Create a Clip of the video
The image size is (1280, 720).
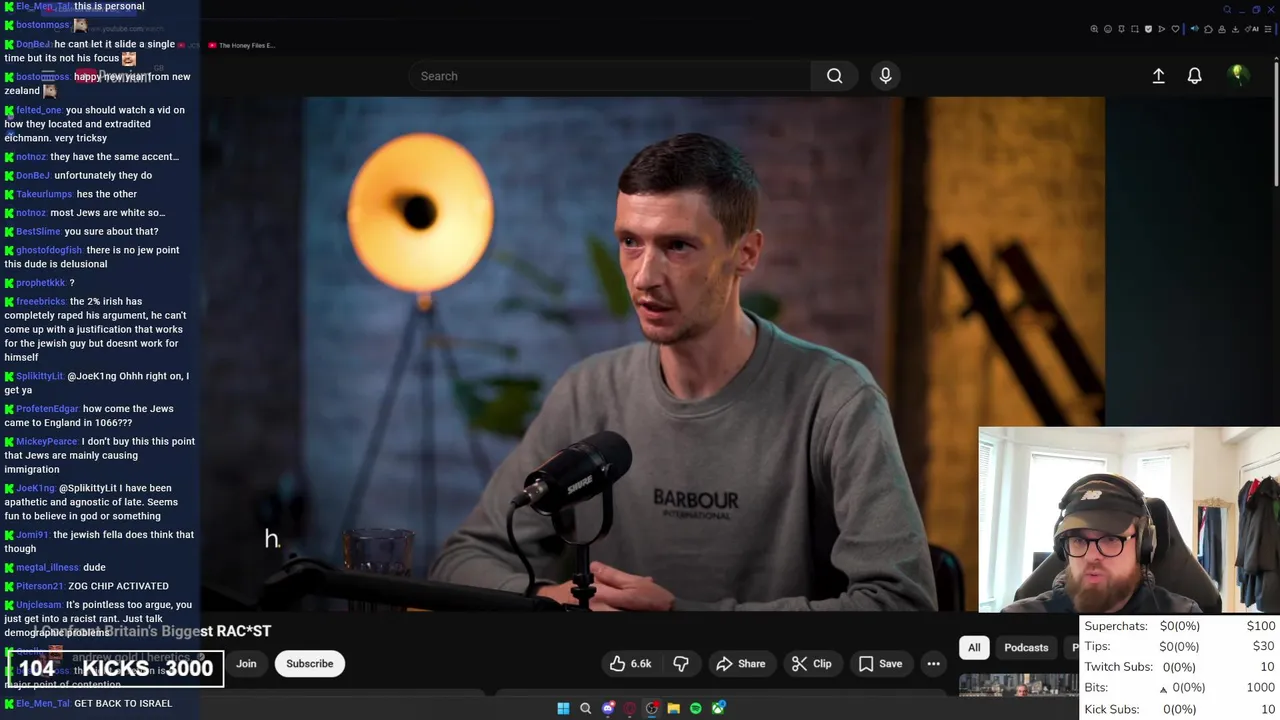(811, 664)
